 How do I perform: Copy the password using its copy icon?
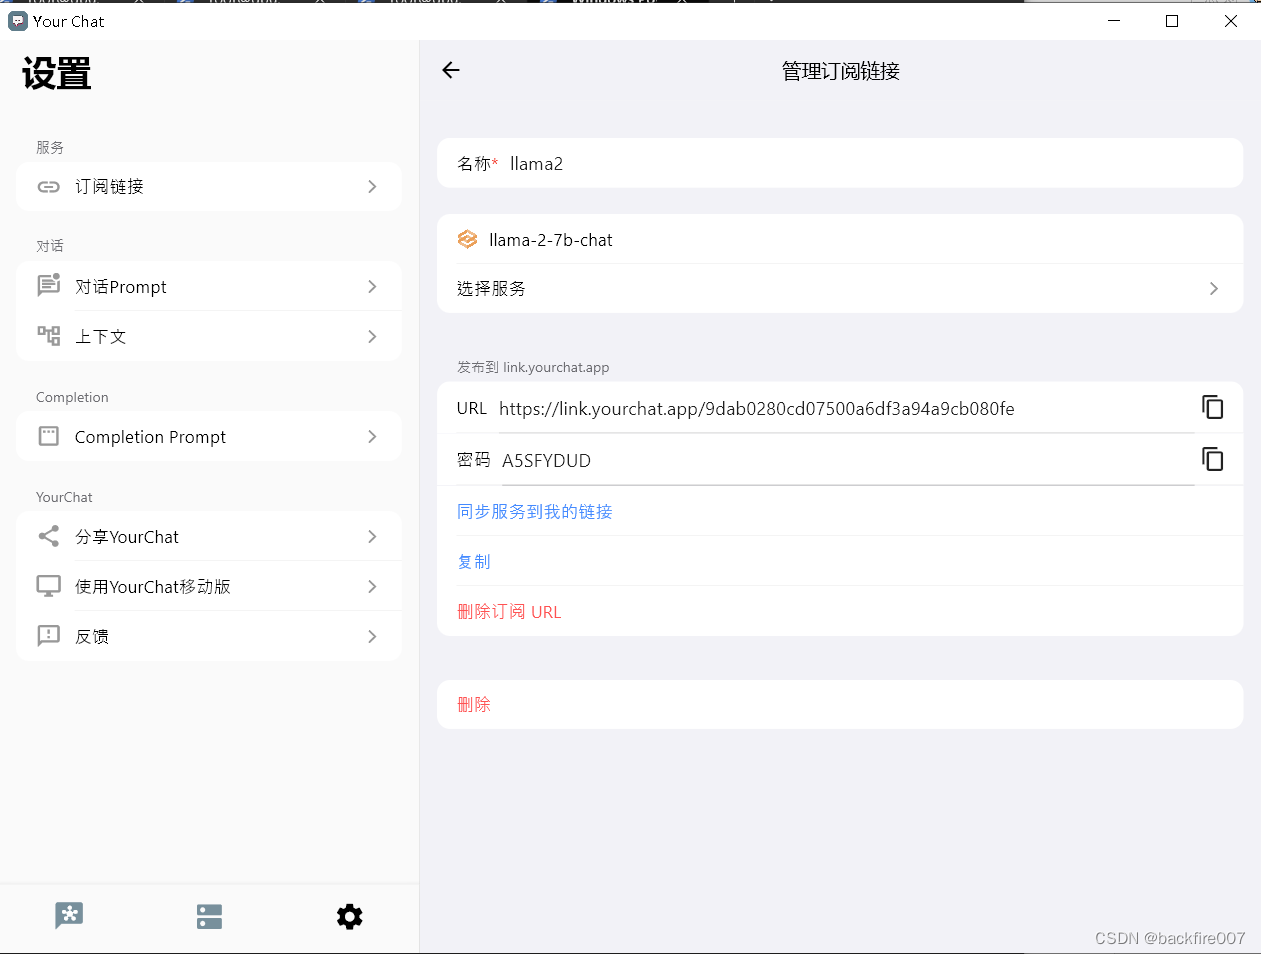pos(1212,459)
